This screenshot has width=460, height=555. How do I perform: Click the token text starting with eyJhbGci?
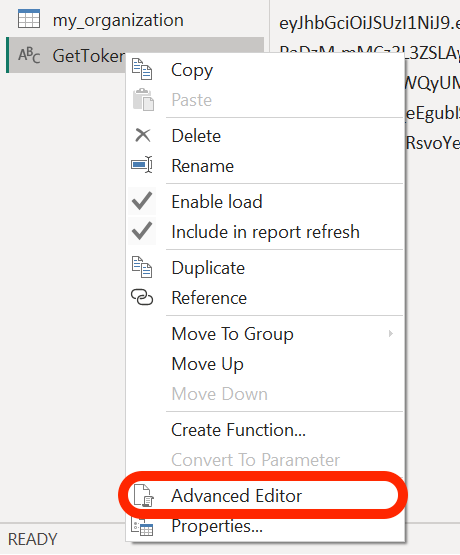[x=369, y=24]
